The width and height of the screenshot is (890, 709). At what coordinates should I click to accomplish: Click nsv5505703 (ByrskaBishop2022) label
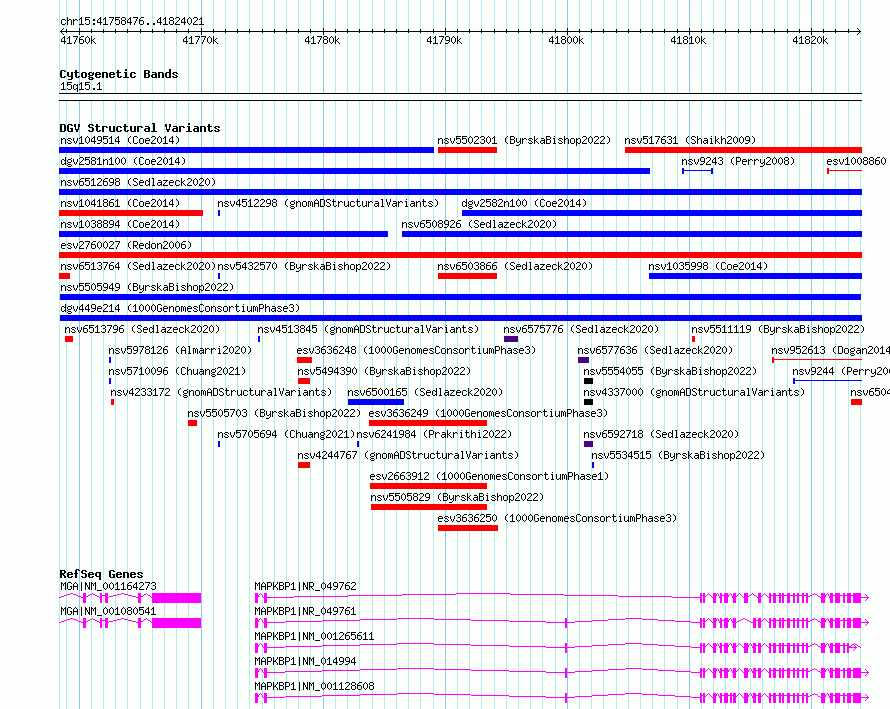[274, 413]
